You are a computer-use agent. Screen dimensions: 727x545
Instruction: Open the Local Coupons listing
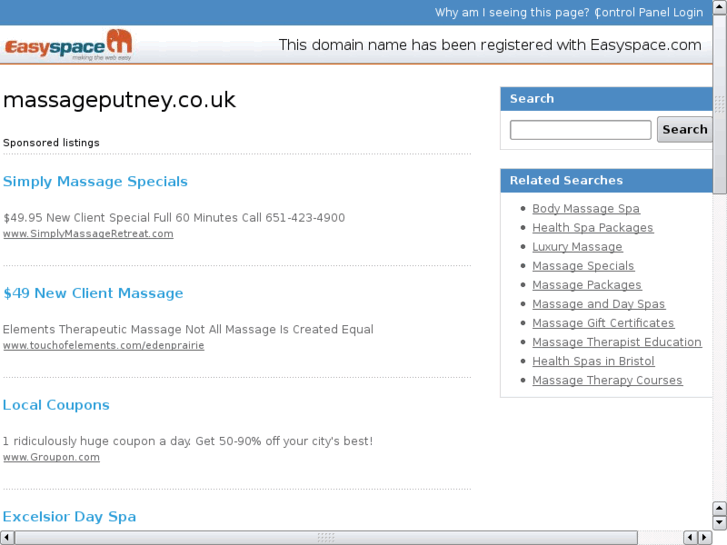(56, 405)
